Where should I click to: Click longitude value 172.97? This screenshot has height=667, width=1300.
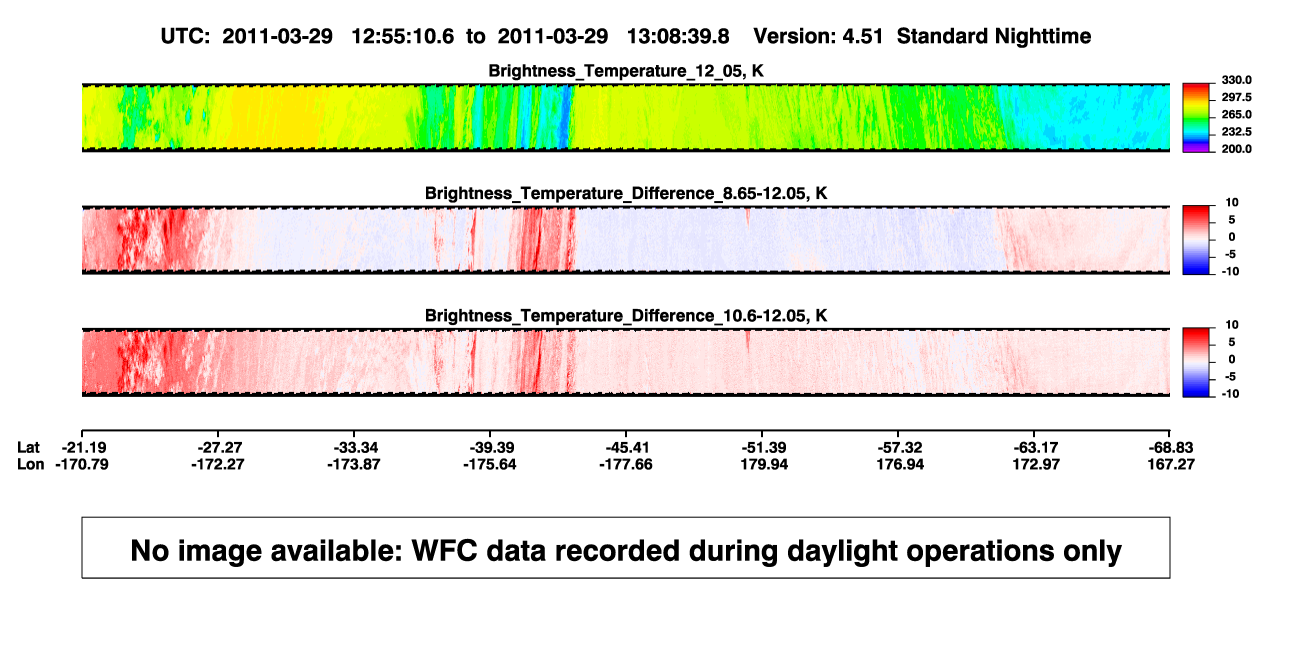[x=1037, y=464]
